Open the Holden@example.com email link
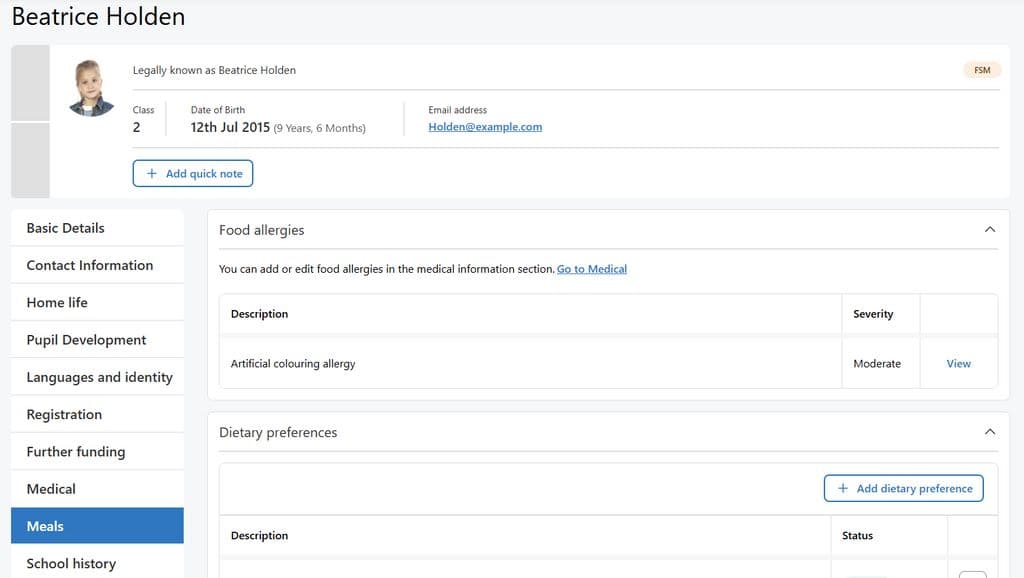Viewport: 1024px width, 578px height. coord(485,127)
